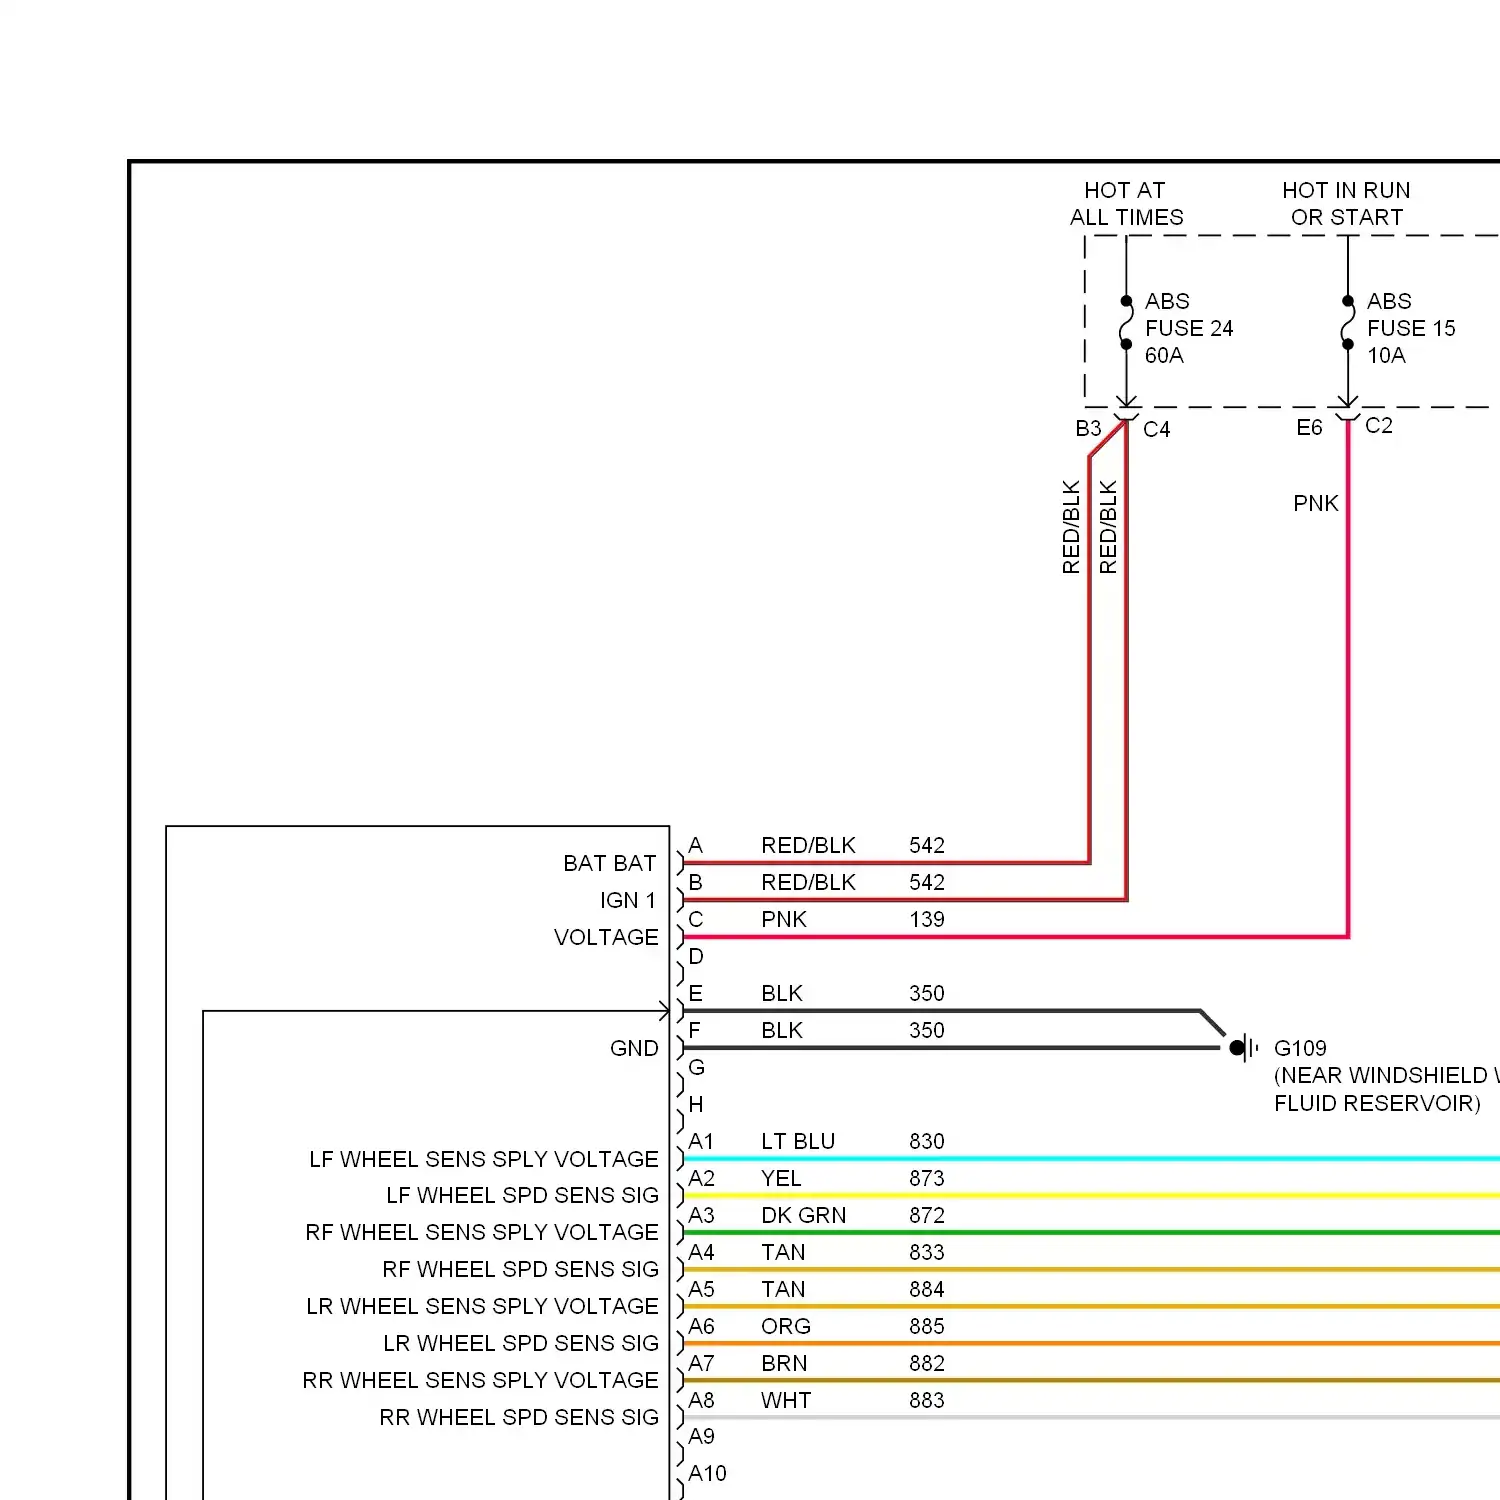
Task: Click the G109 ground symbol
Action: click(x=1244, y=1047)
